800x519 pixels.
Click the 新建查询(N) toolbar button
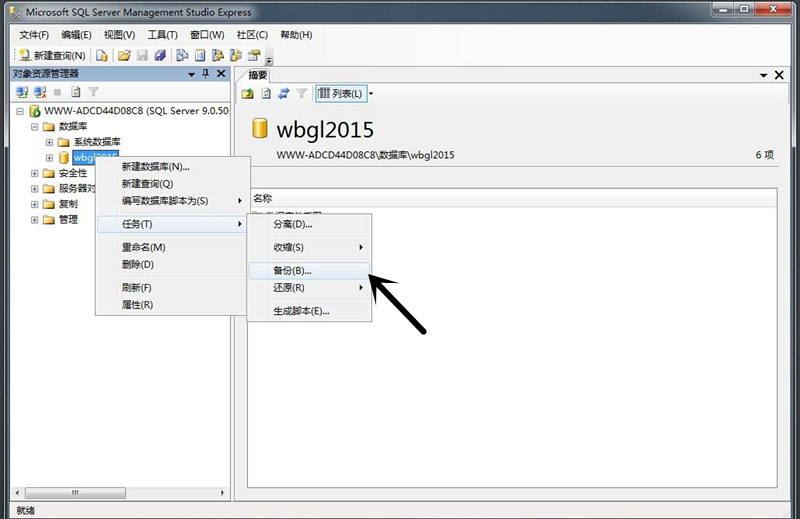click(52, 55)
